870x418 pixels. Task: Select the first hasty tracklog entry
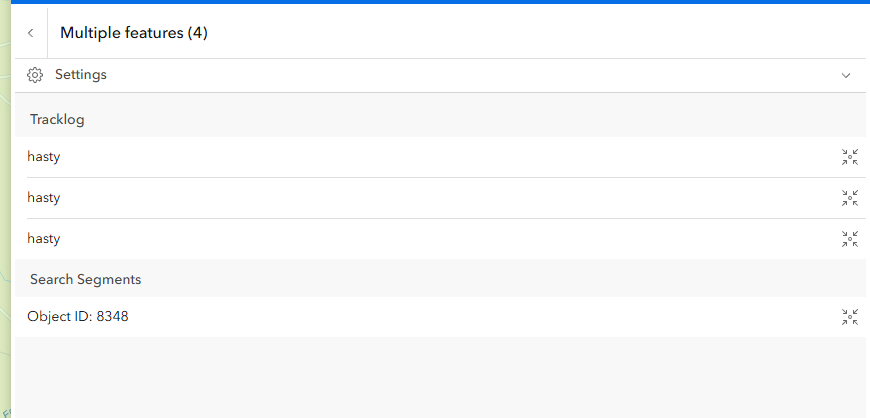(x=44, y=157)
